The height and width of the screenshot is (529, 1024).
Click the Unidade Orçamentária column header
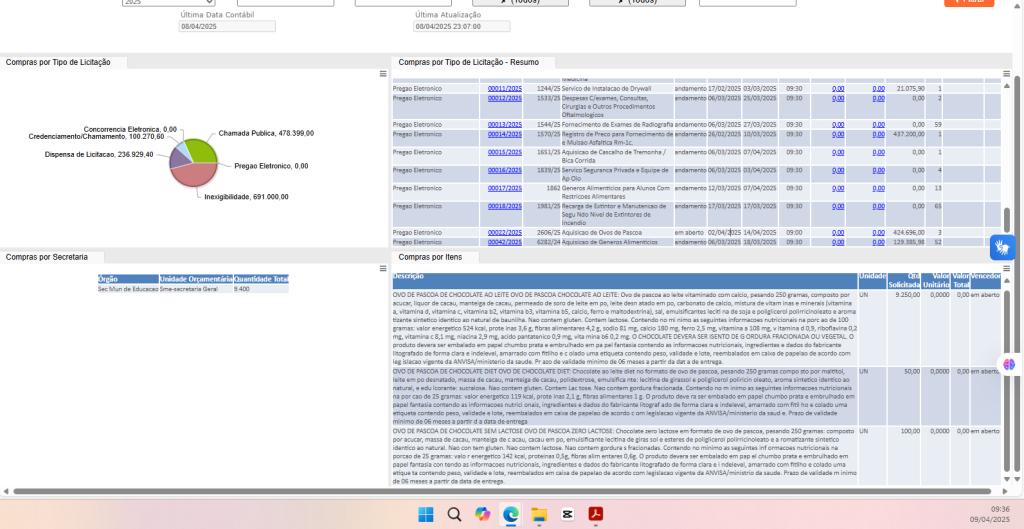point(196,279)
